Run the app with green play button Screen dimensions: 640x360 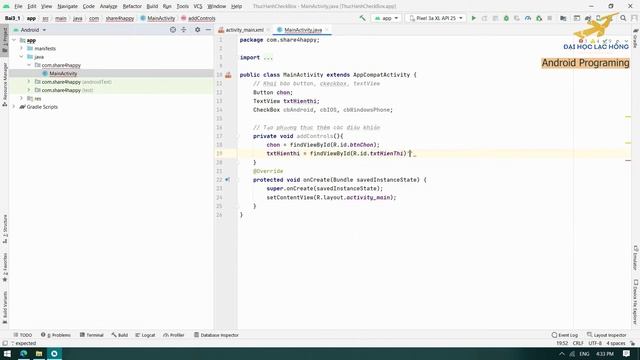click(473, 18)
